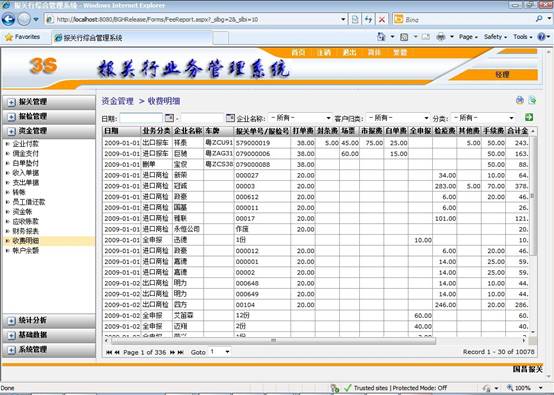Image resolution: width=554 pixels, height=395 pixels.
Task: Click the 业务分类 column header
Action: click(x=157, y=131)
